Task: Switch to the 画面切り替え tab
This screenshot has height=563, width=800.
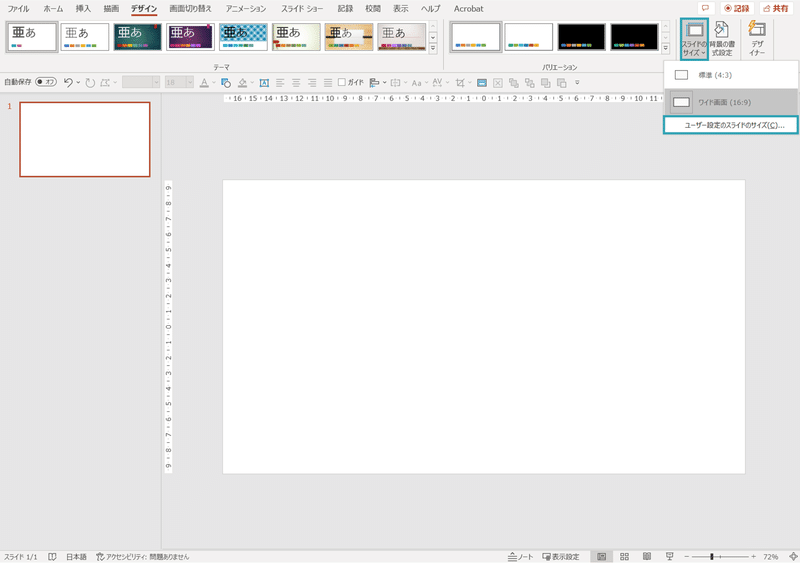Action: pos(190,9)
